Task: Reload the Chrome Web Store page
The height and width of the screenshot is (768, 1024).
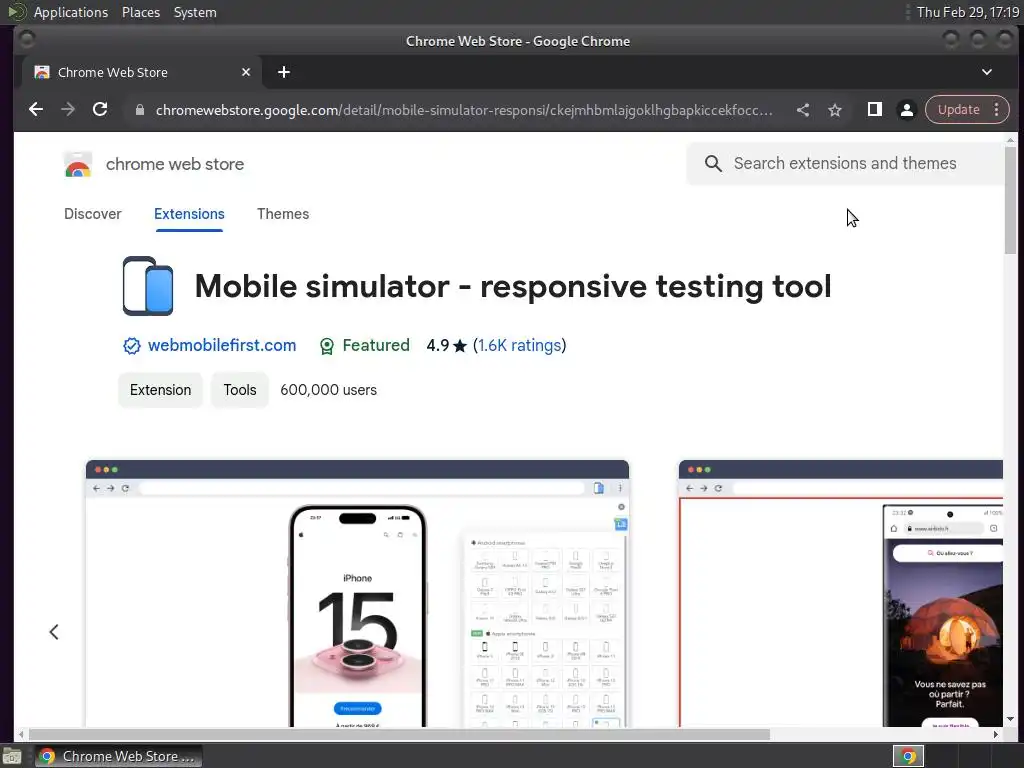Action: (100, 110)
